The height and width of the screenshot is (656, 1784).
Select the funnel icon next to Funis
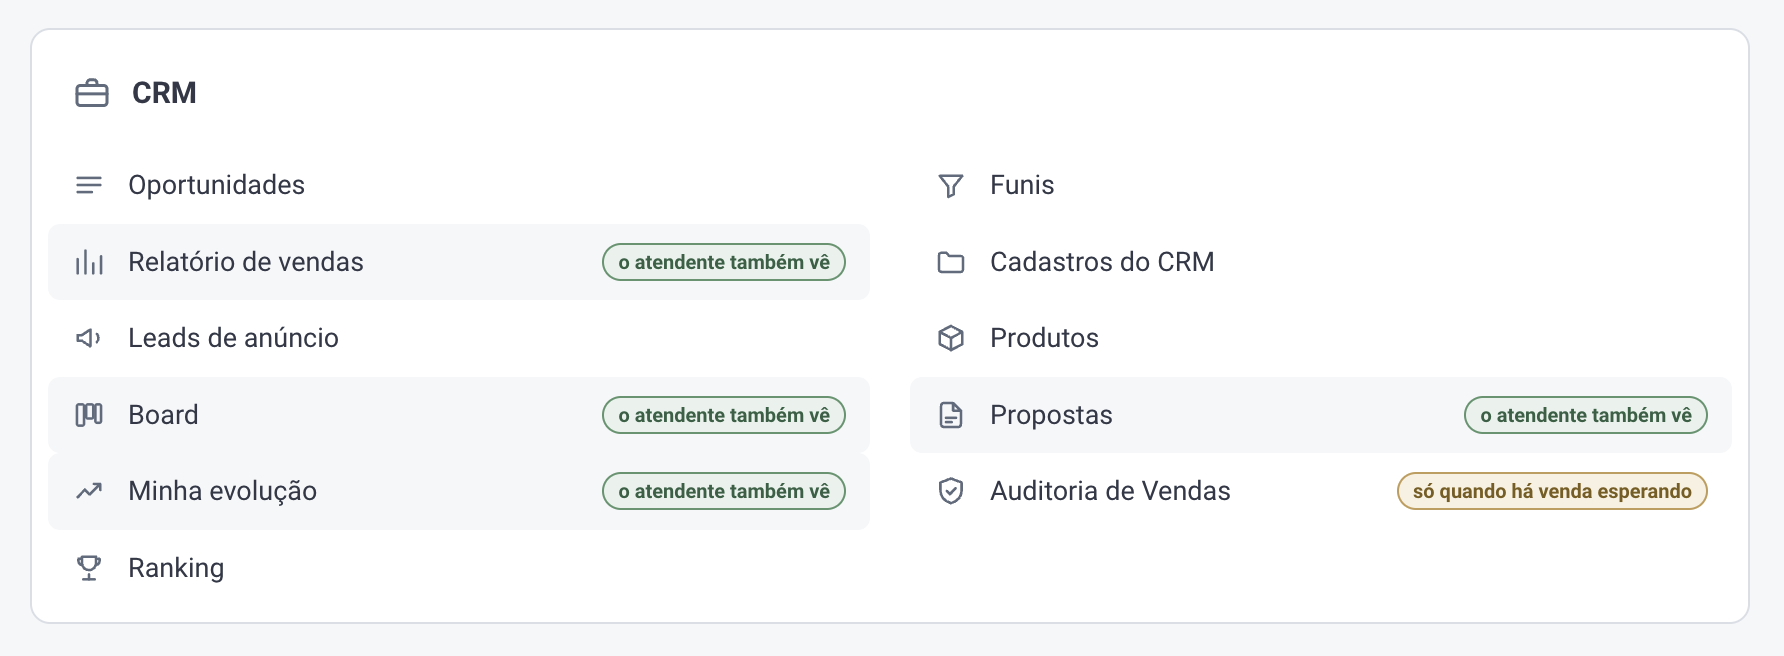(951, 186)
